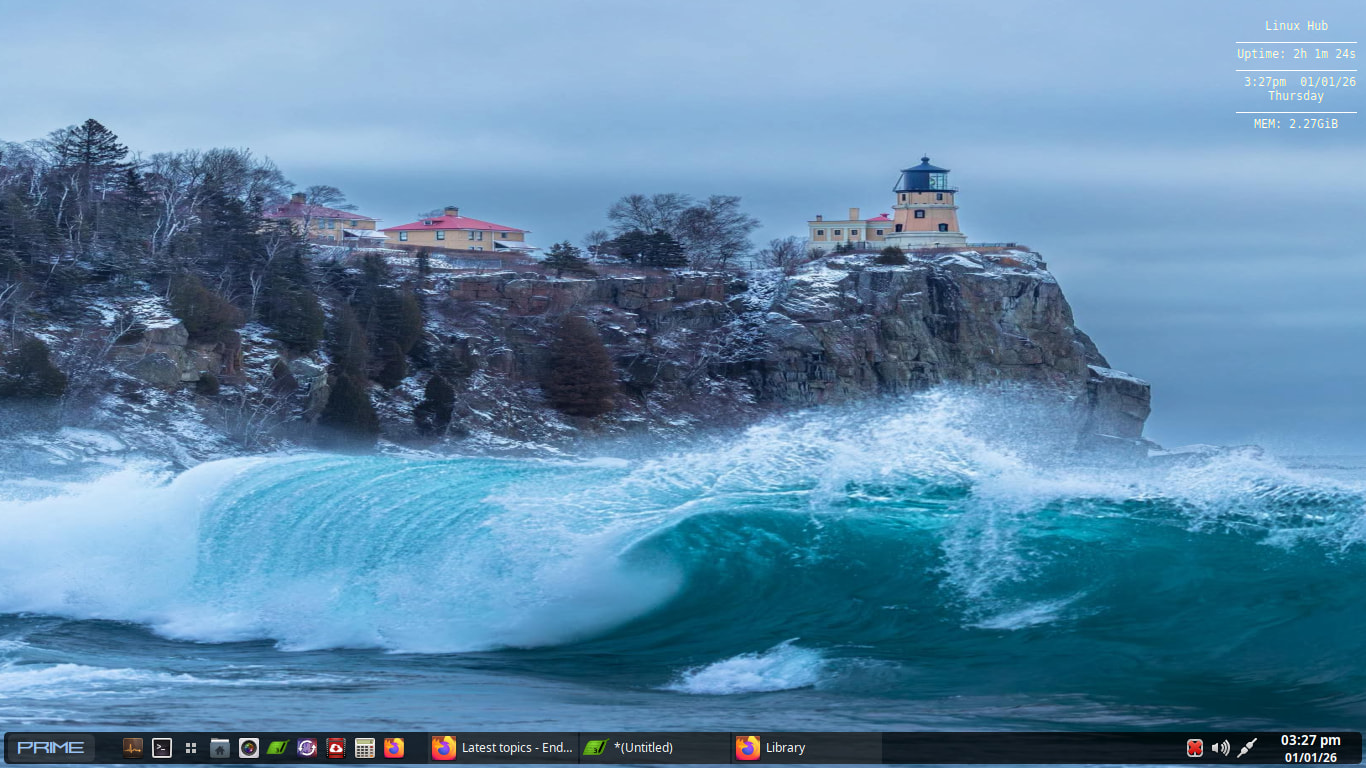Screen dimensions: 1366x768
Task: Switch to the Firefox Library window
Action: pyautogui.click(x=806, y=747)
